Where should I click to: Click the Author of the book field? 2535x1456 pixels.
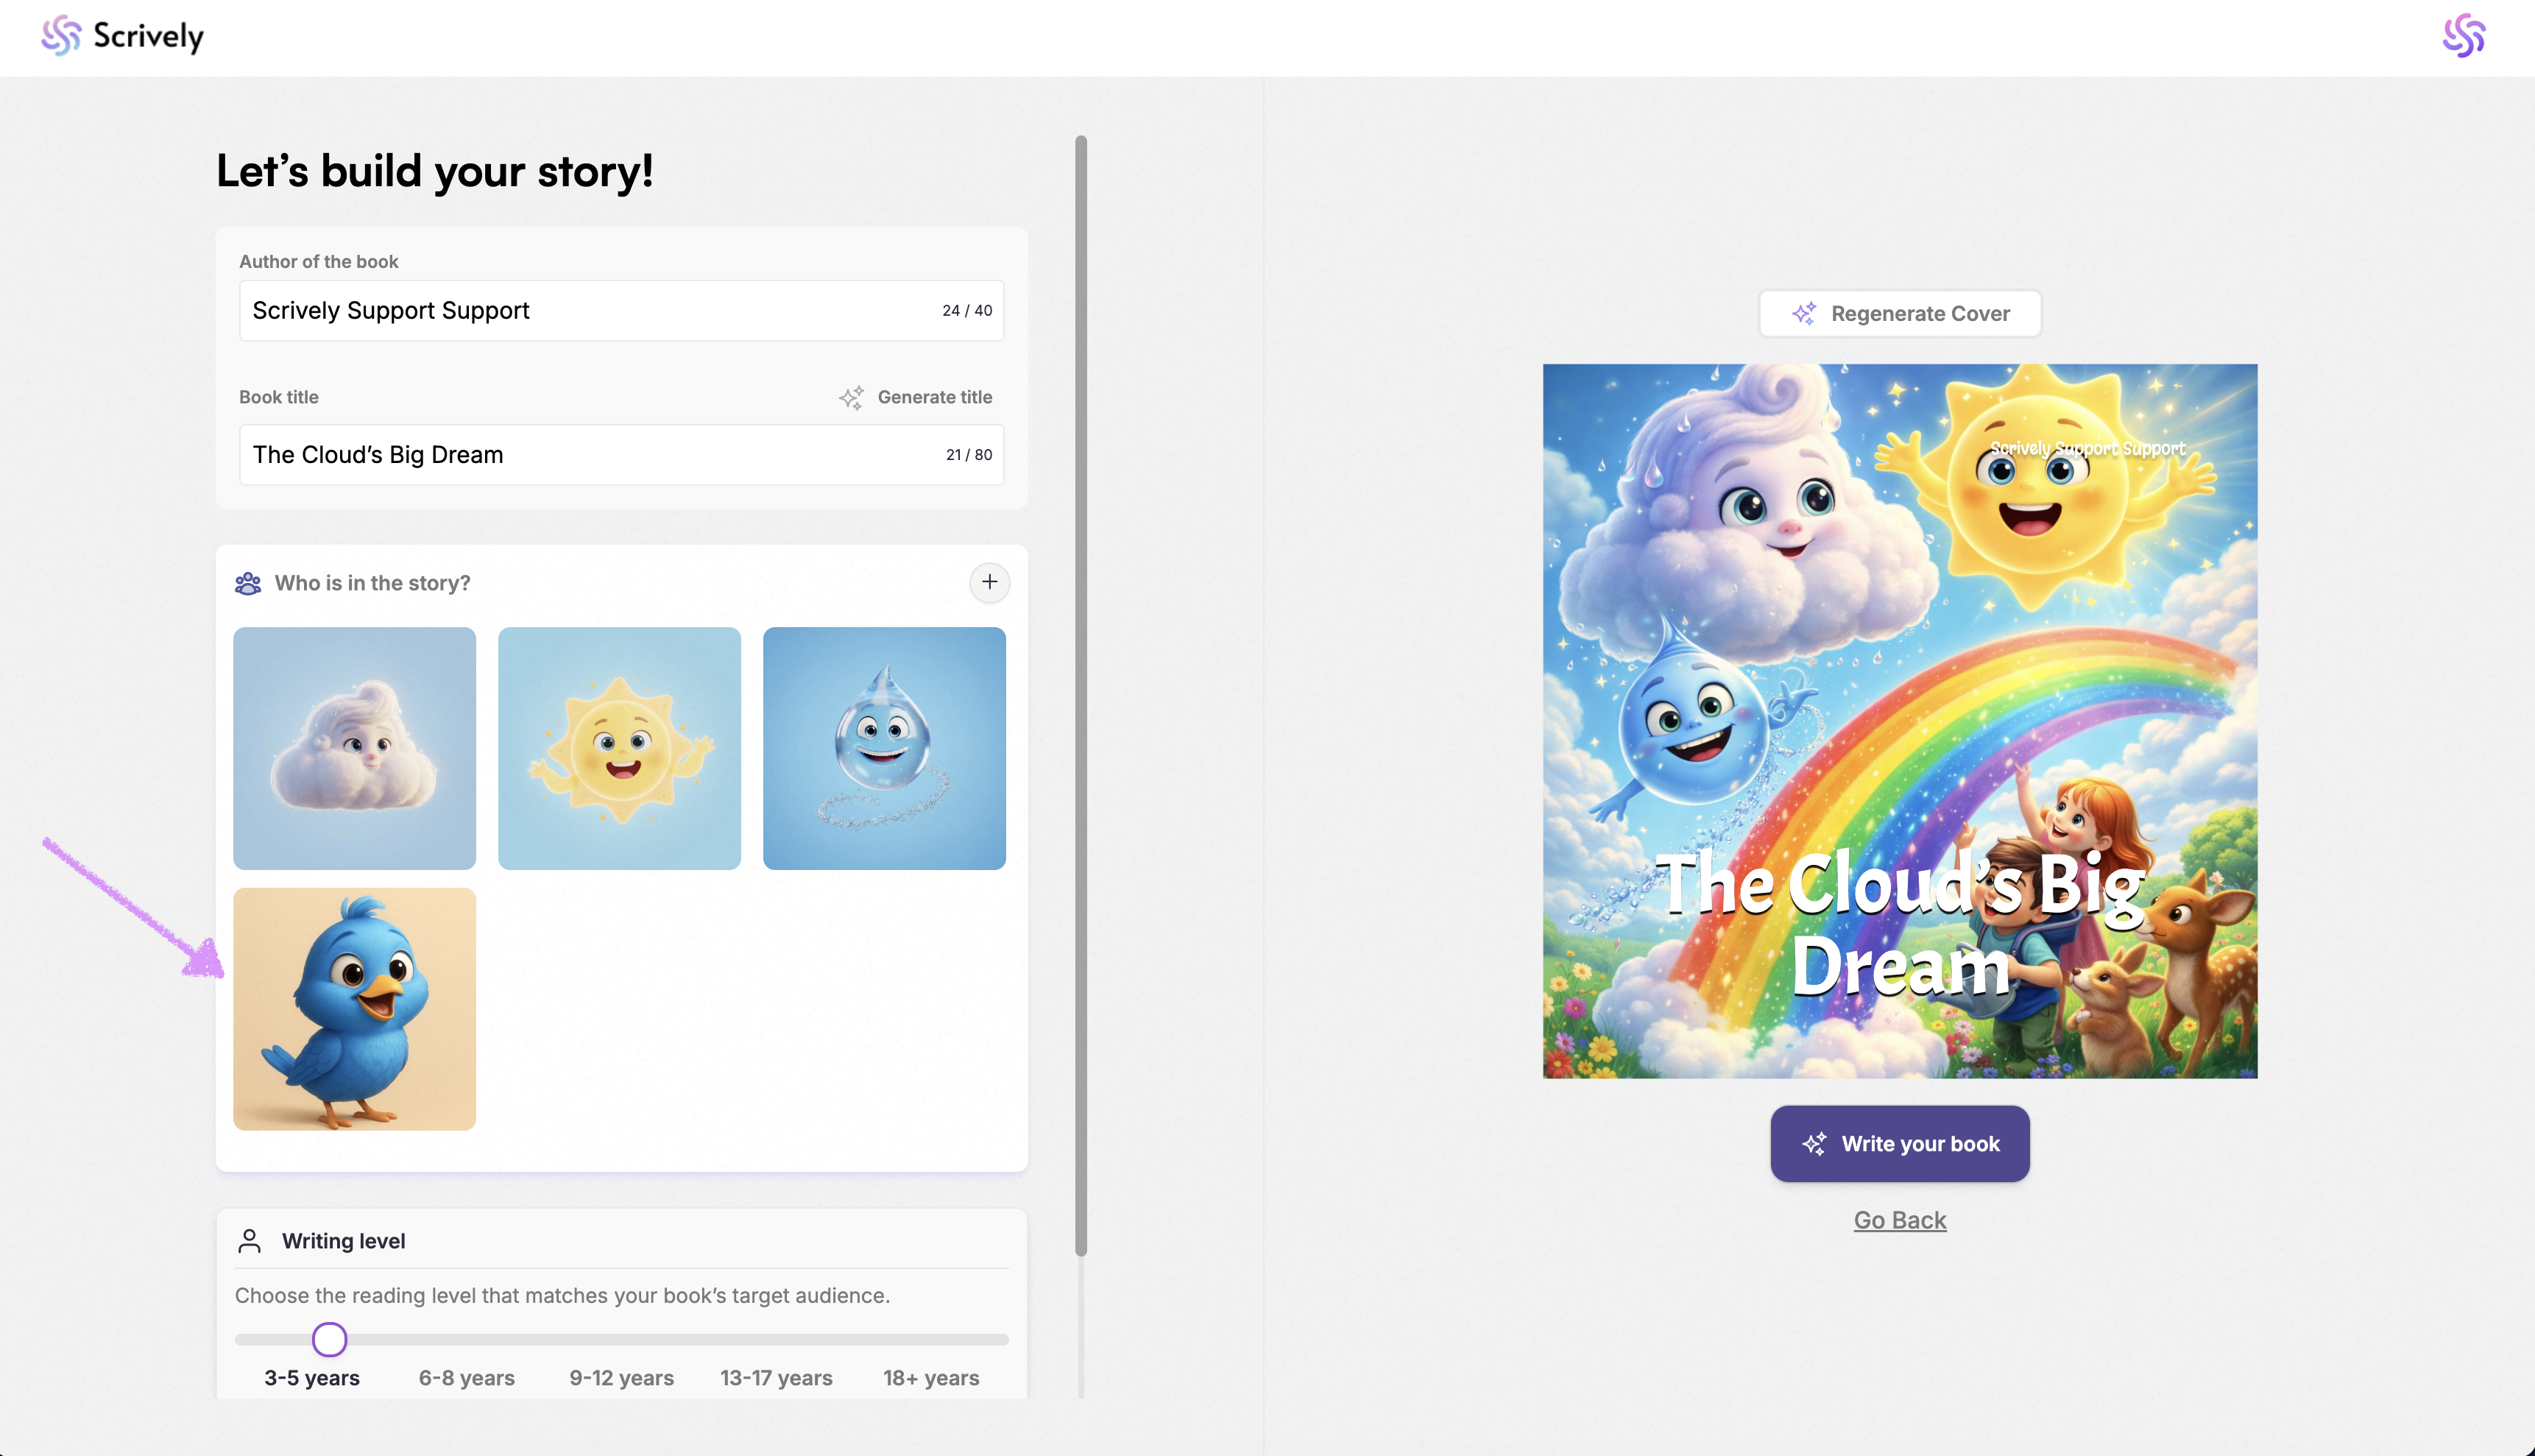[590, 311]
